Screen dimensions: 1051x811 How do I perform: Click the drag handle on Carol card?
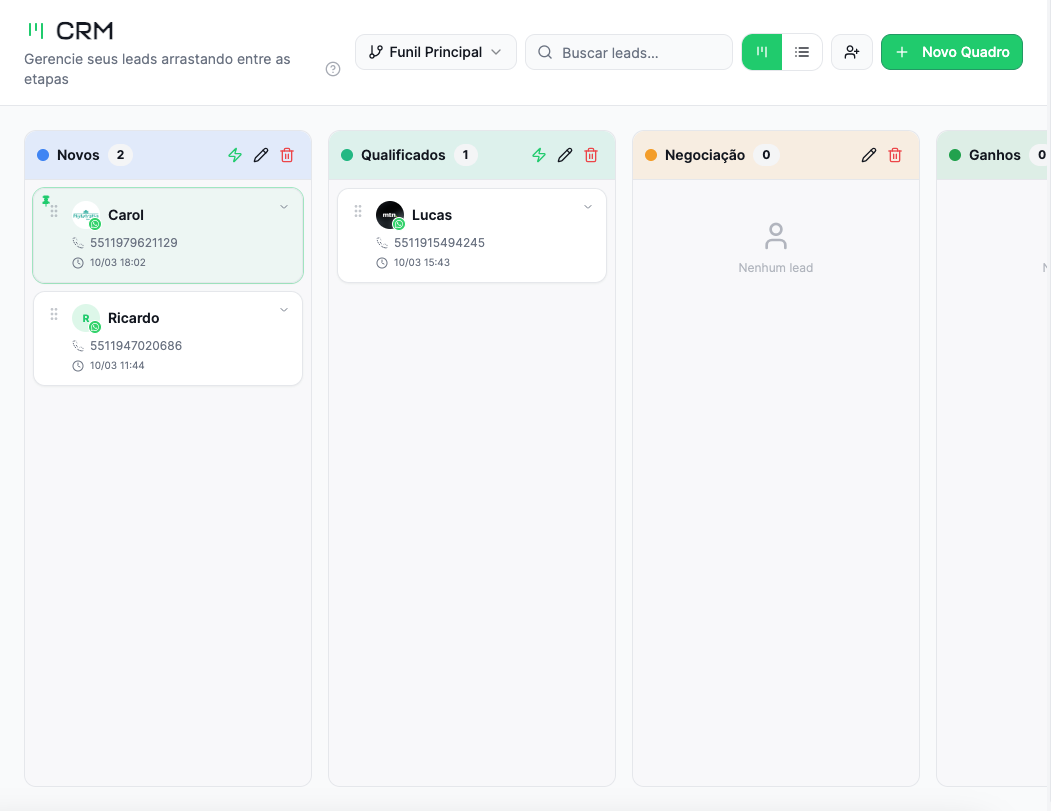coord(54,211)
